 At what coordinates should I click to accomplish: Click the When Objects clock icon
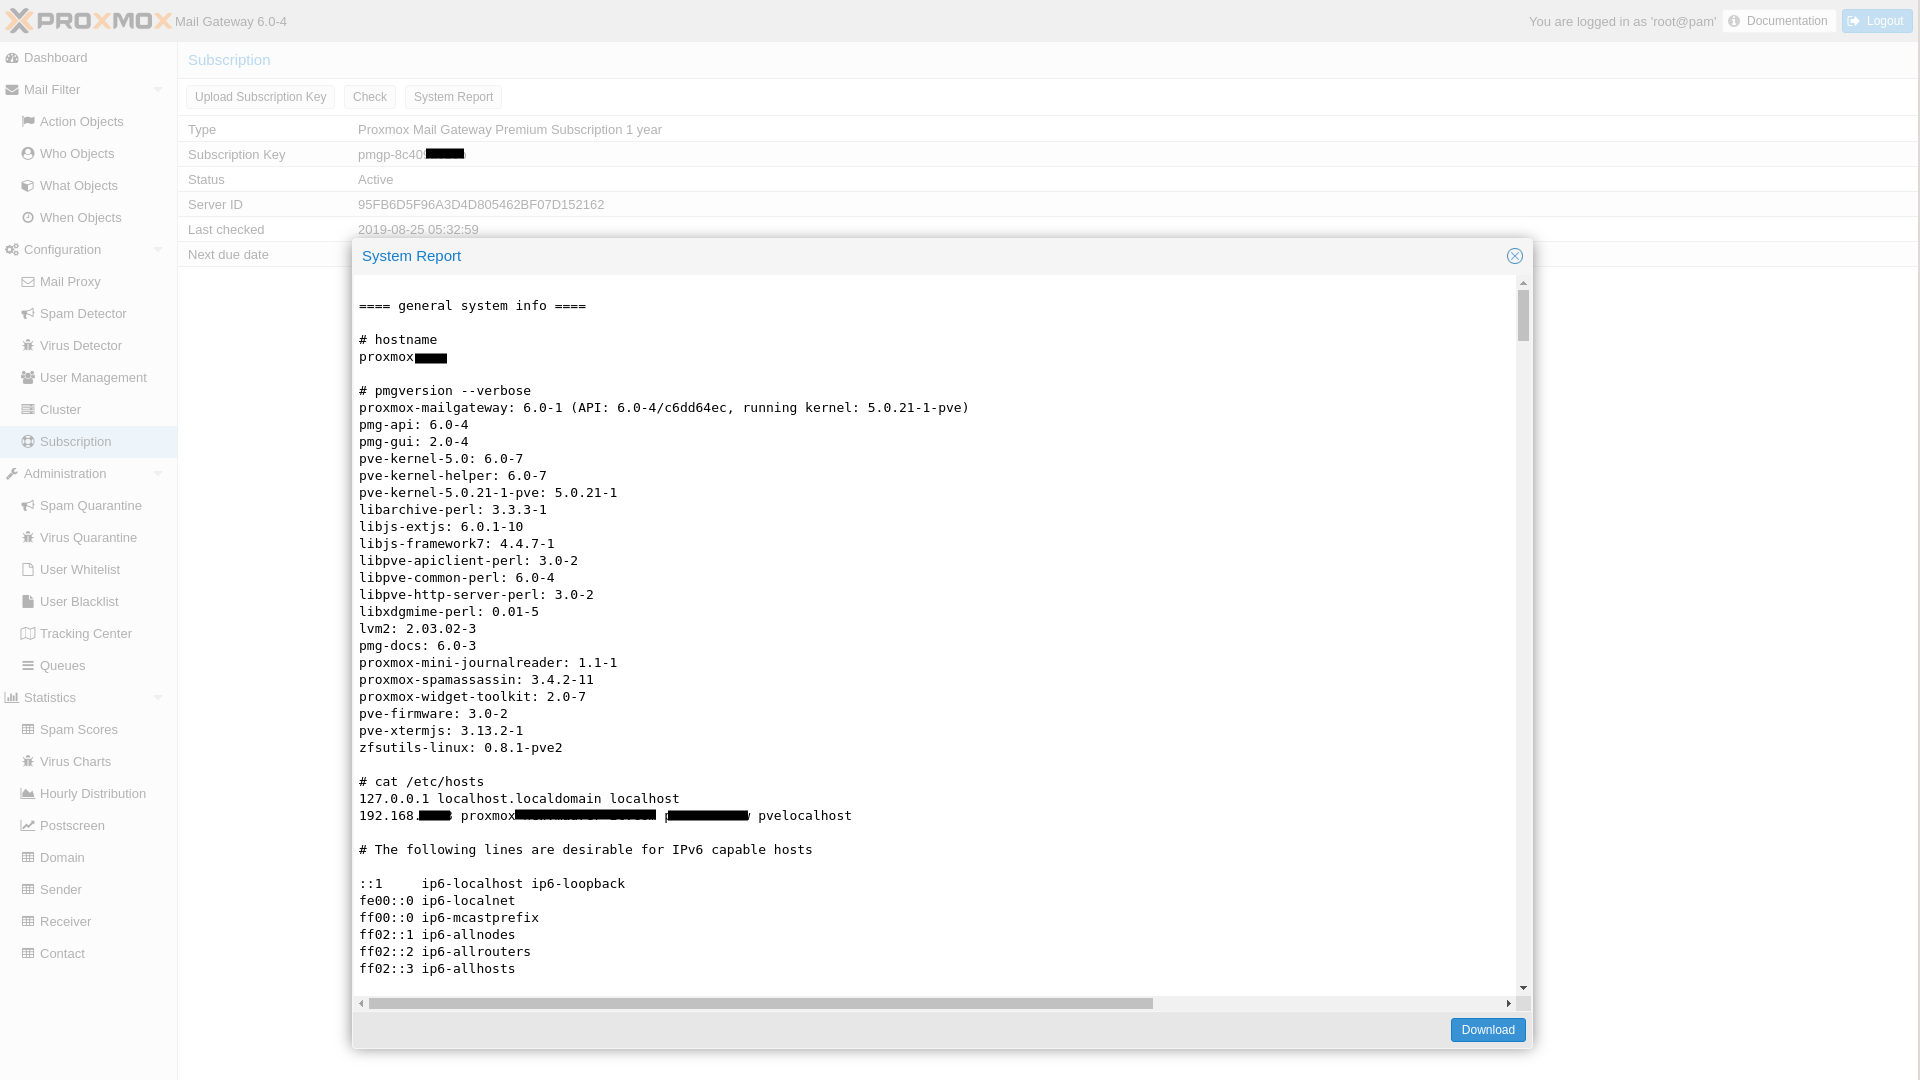28,218
